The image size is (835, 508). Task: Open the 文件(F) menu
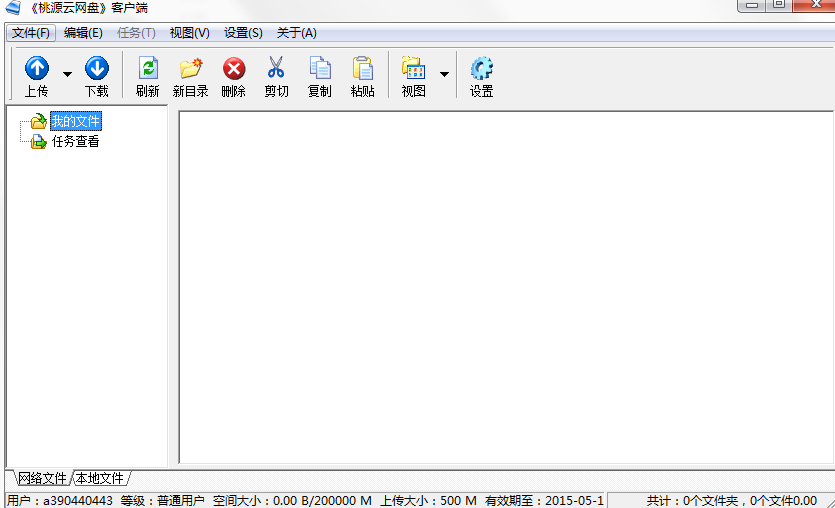[x=31, y=33]
